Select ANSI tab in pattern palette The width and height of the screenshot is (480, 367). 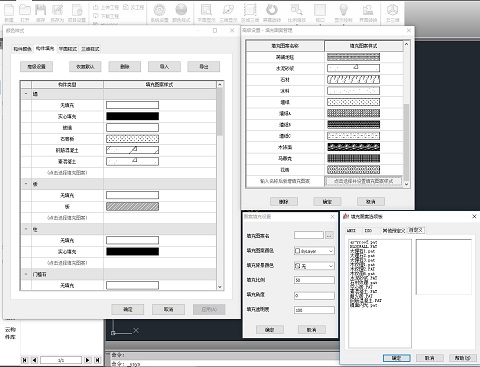tap(351, 230)
